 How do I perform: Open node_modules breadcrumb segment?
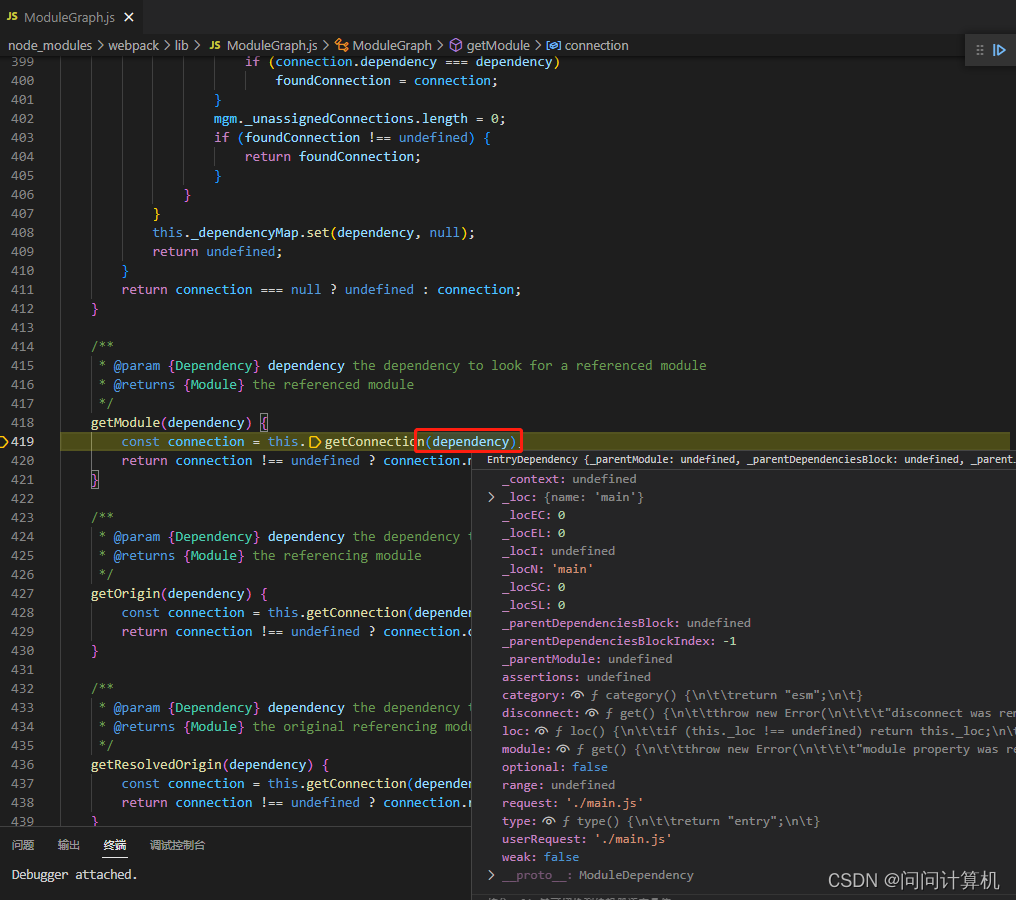pos(50,45)
